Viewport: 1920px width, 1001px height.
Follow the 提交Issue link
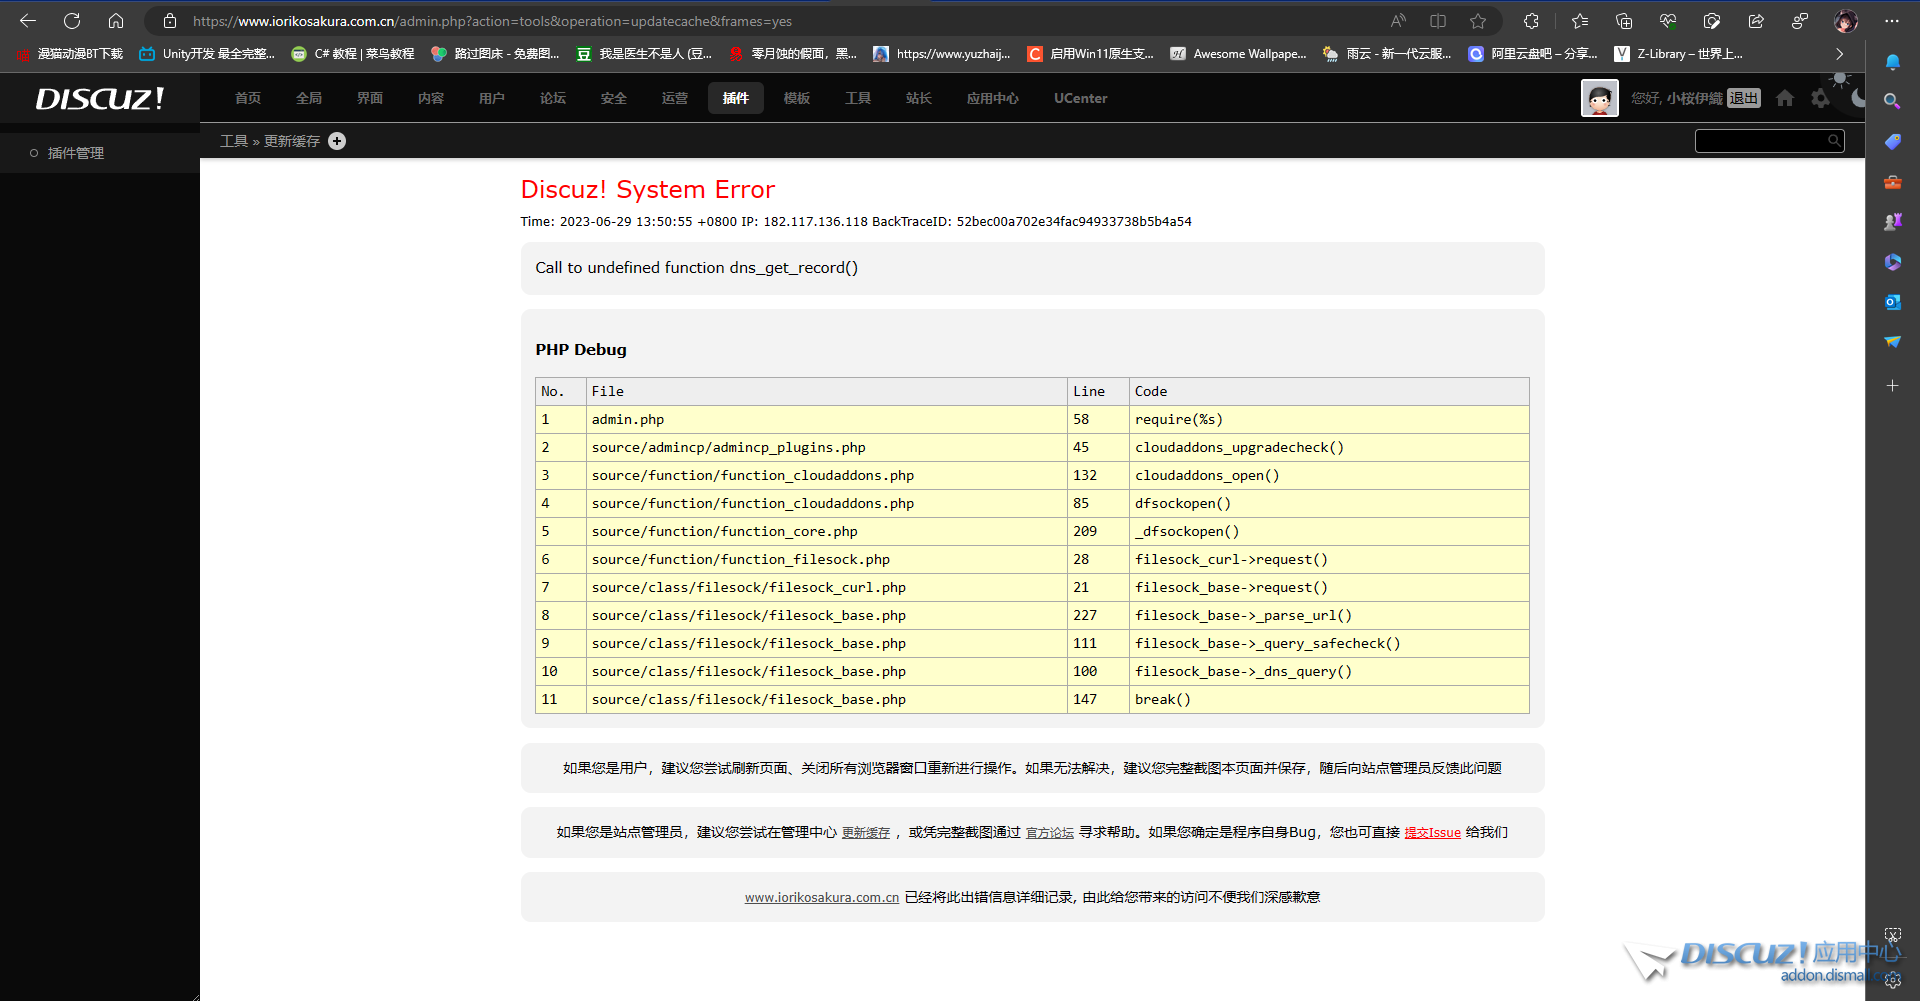1432,833
